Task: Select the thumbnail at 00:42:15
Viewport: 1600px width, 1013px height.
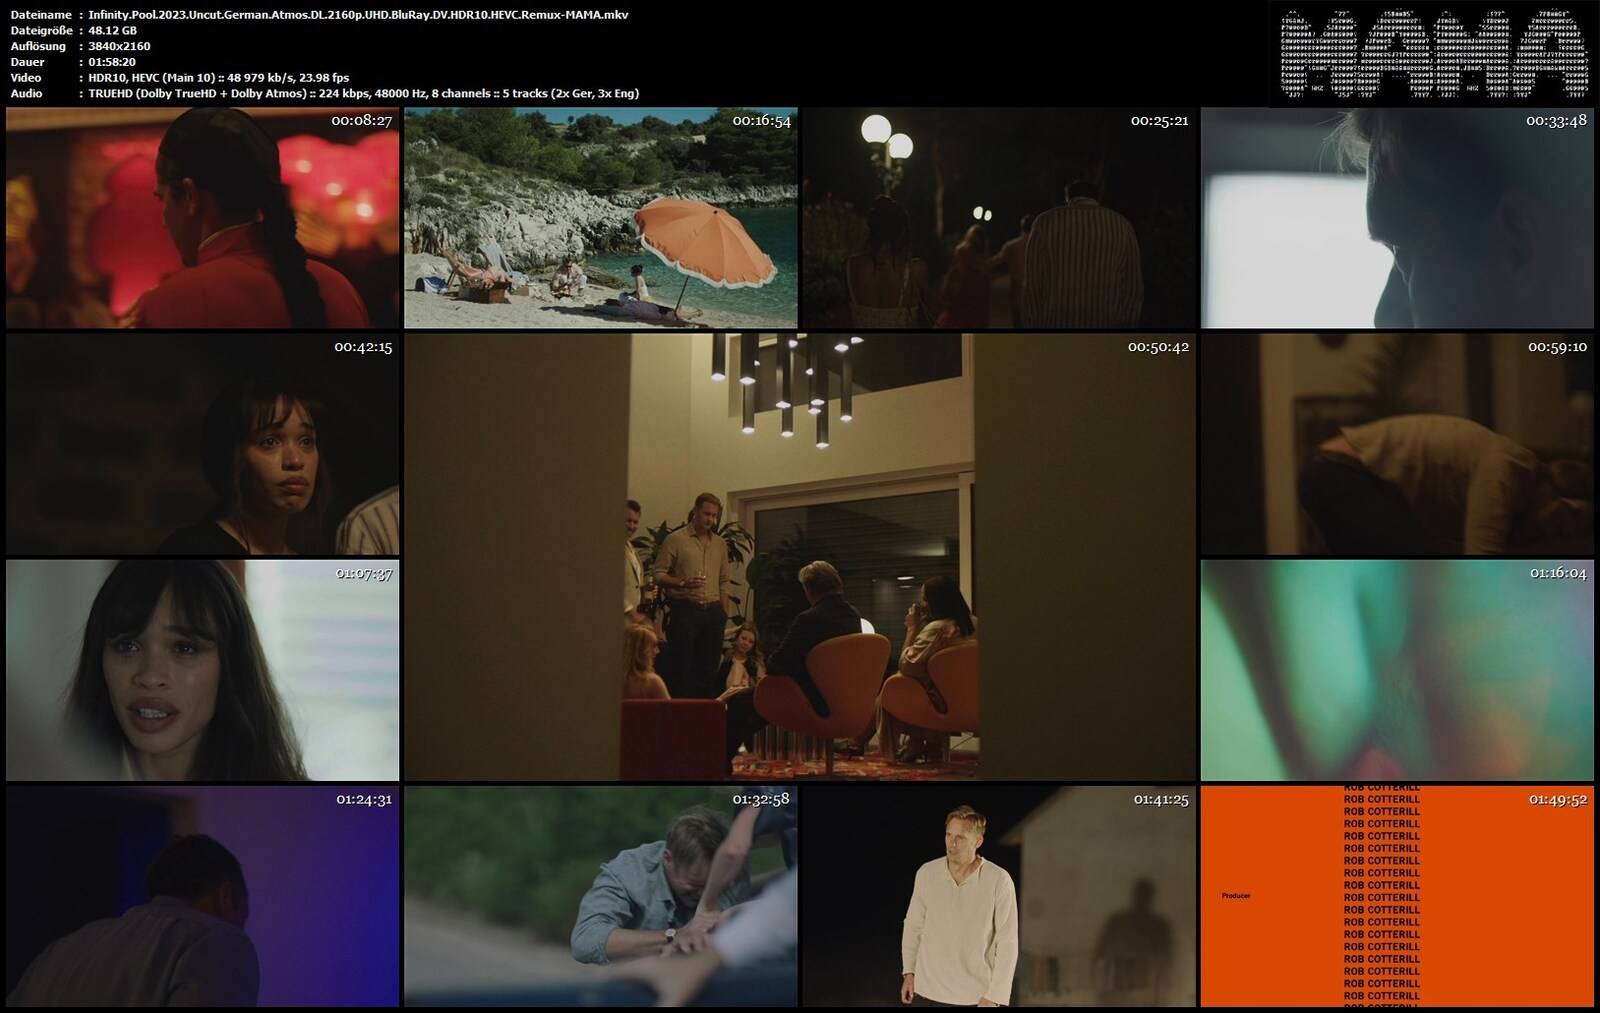Action: pos(202,444)
